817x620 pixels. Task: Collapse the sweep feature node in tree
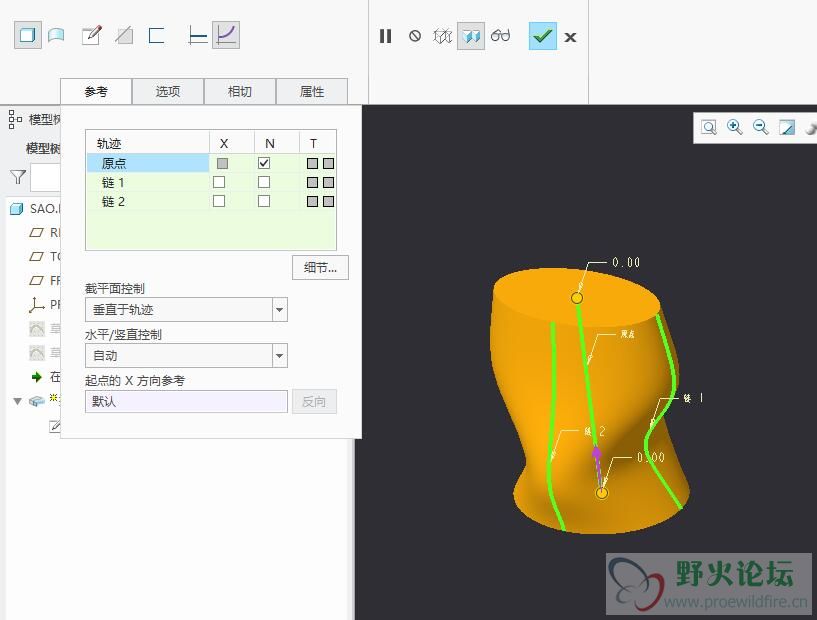[x=18, y=401]
